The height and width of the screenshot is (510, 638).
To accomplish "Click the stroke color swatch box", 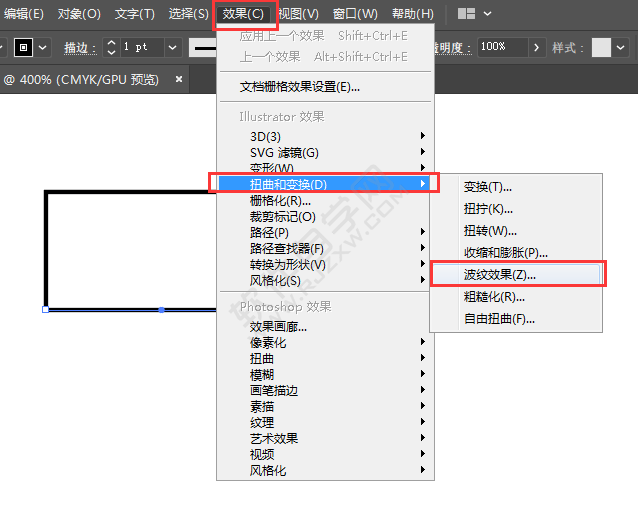I will click(x=24, y=48).
